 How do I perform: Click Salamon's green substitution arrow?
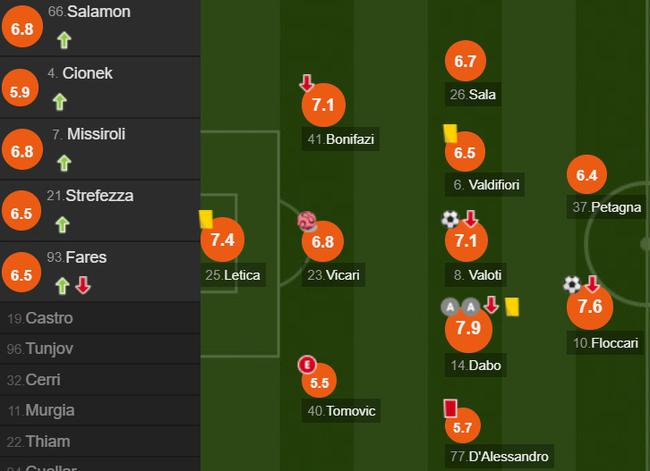(64, 40)
